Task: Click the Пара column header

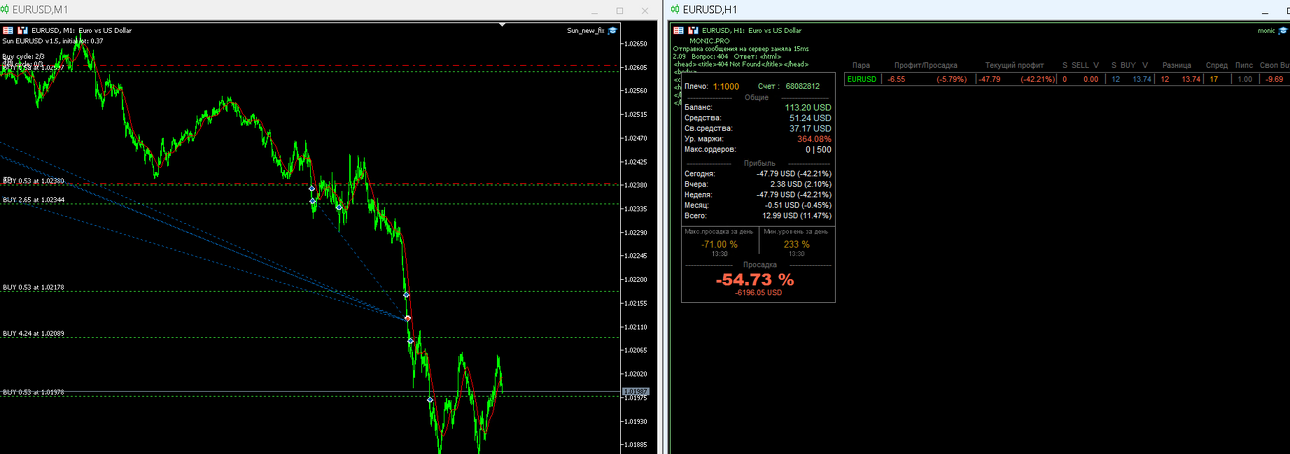Action: [860, 65]
